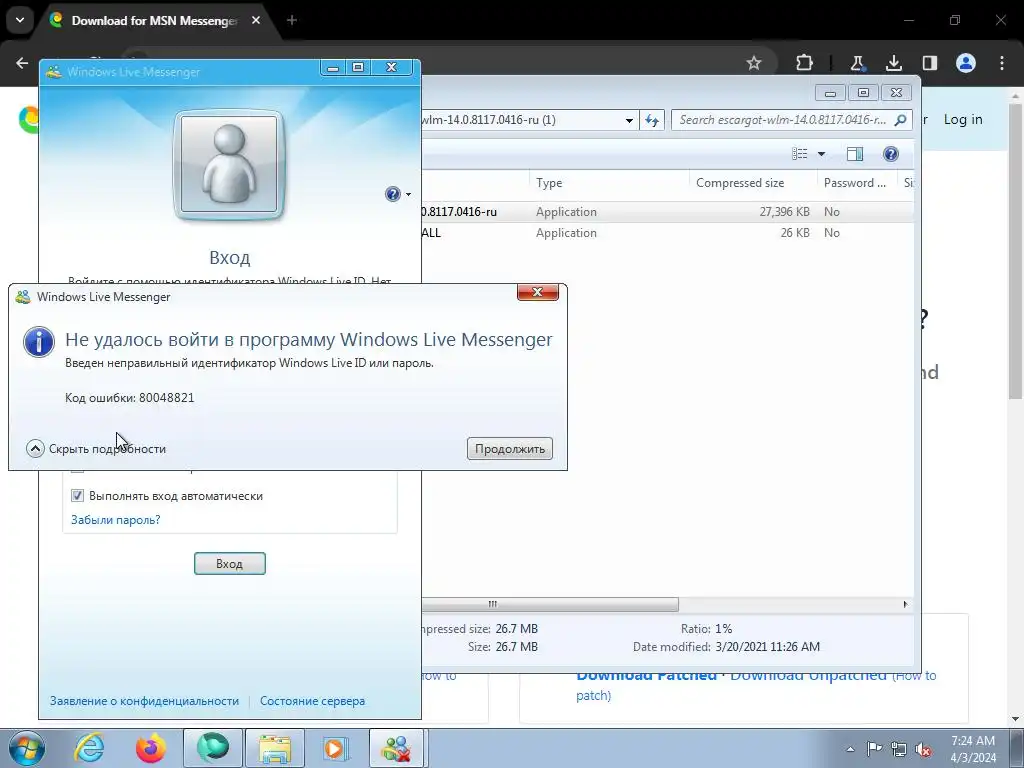Screen dimensions: 1024x768
Task: Select the 26 KB application file row
Action: tap(667, 232)
